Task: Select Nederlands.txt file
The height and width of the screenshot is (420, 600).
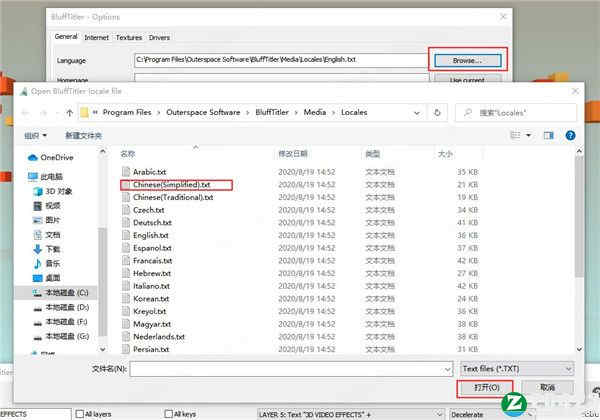Action: [159, 337]
